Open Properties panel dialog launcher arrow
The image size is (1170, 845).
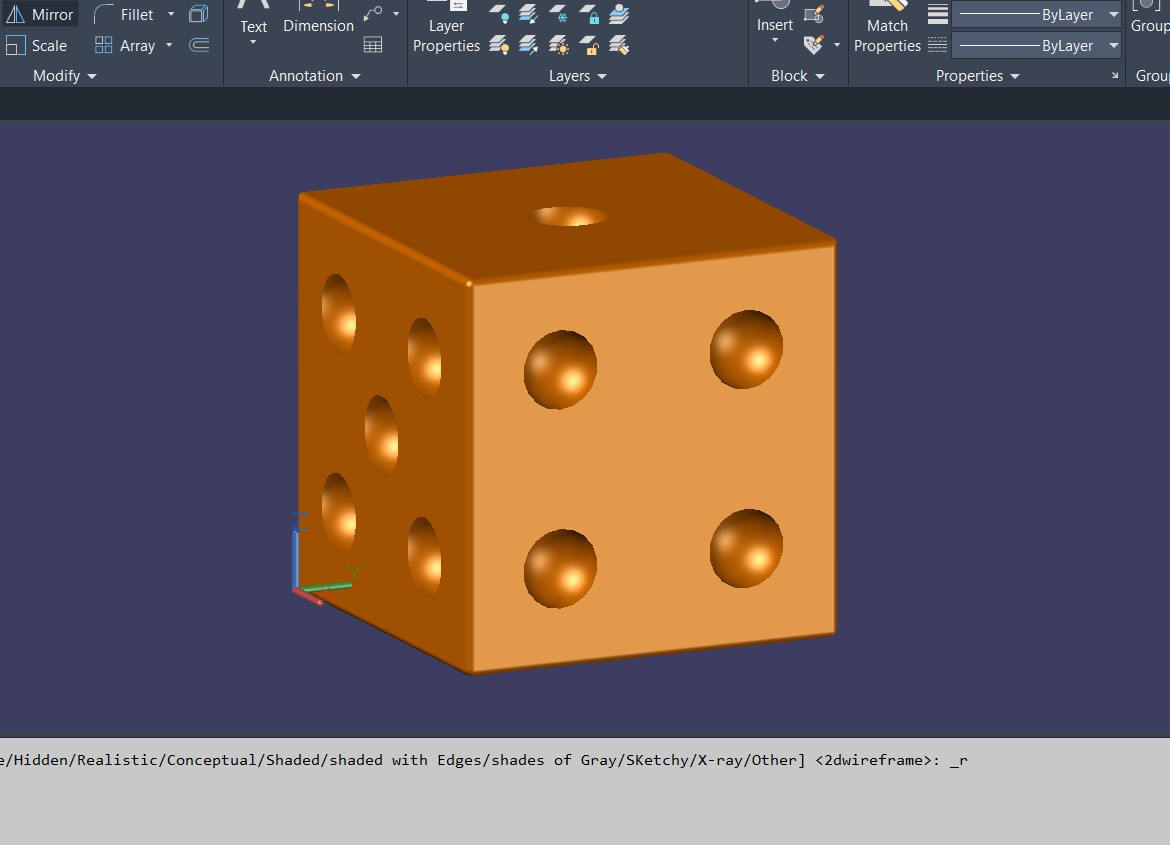(x=1115, y=77)
